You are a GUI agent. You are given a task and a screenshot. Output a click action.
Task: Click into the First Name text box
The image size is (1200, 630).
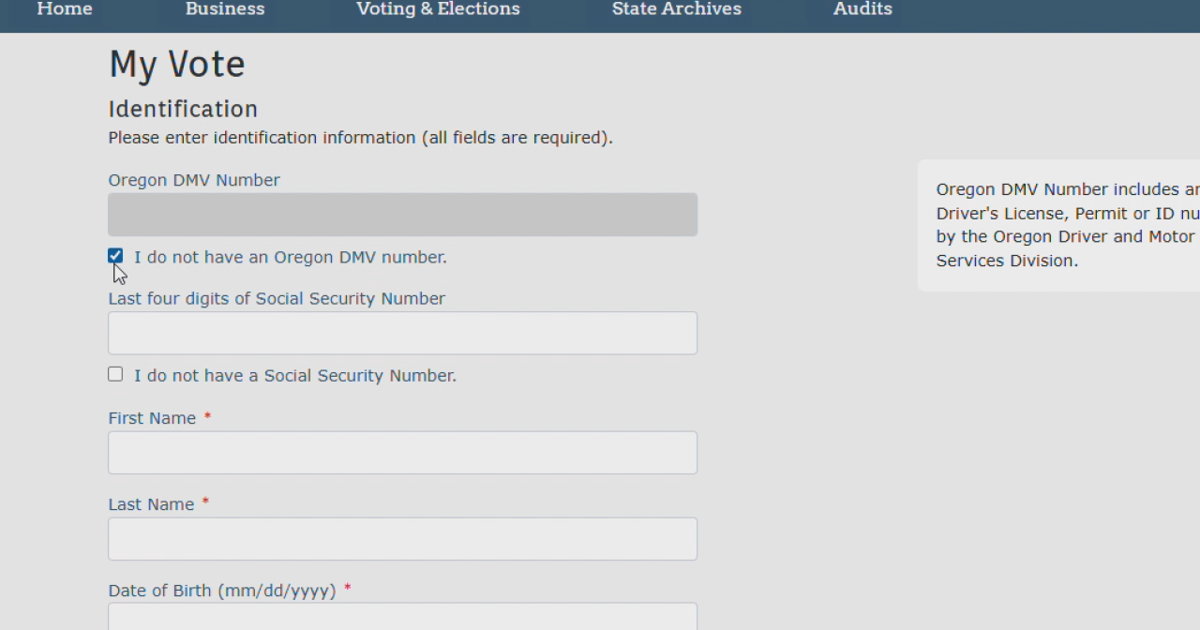[402, 453]
